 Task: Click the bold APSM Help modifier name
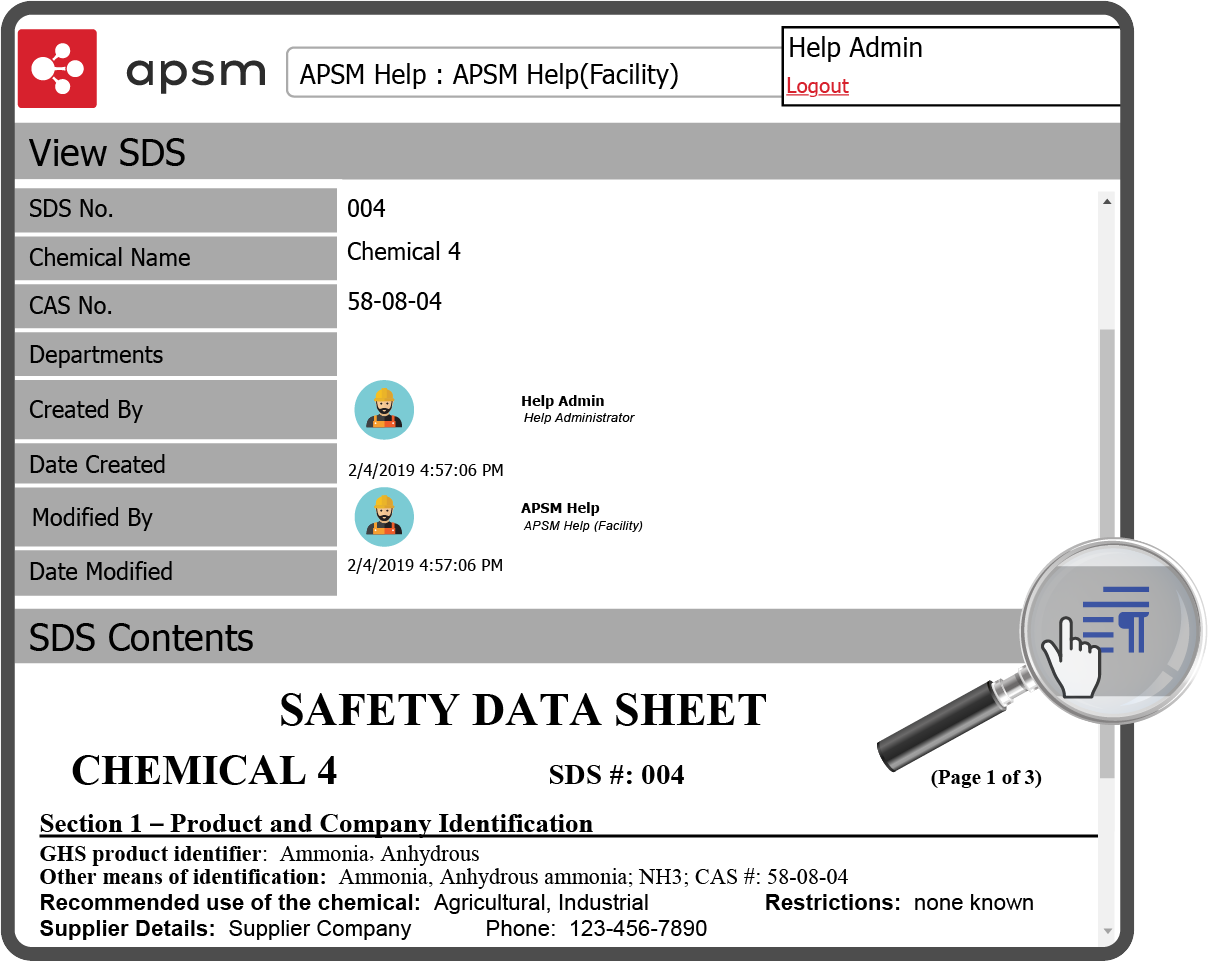[560, 508]
